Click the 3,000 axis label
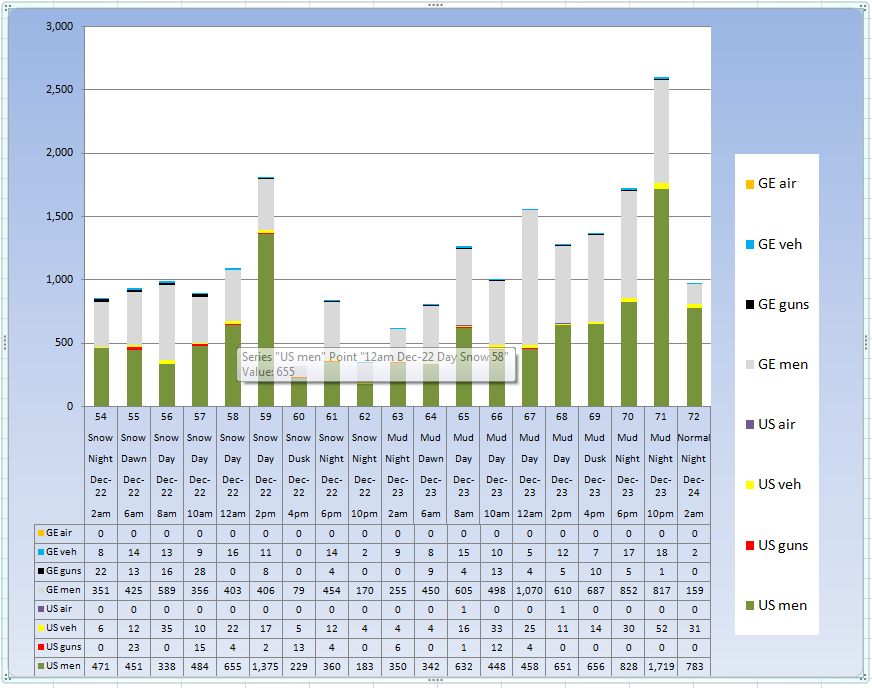This screenshot has width=872, height=688. pyautogui.click(x=59, y=26)
